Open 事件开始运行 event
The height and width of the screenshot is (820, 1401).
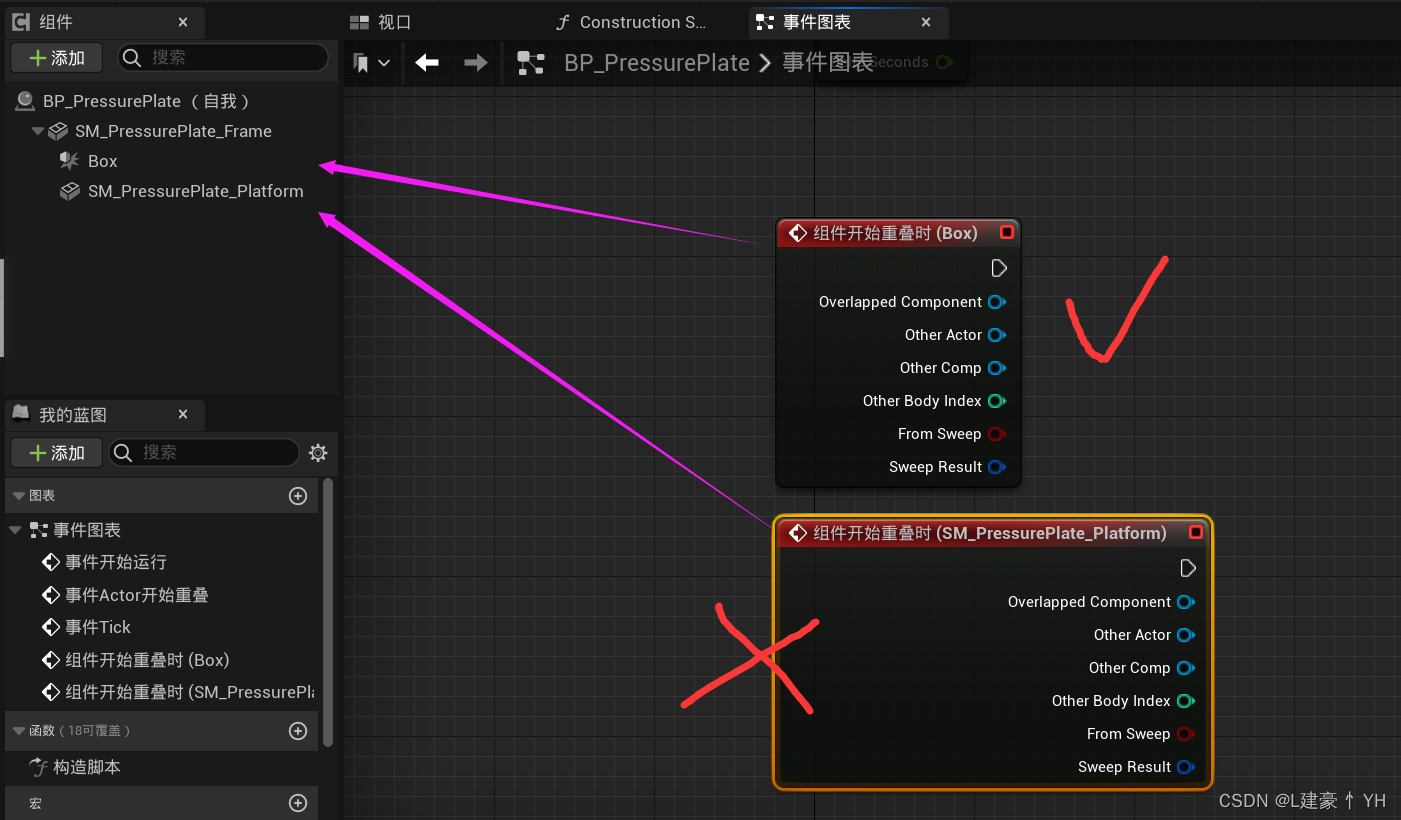[116, 562]
